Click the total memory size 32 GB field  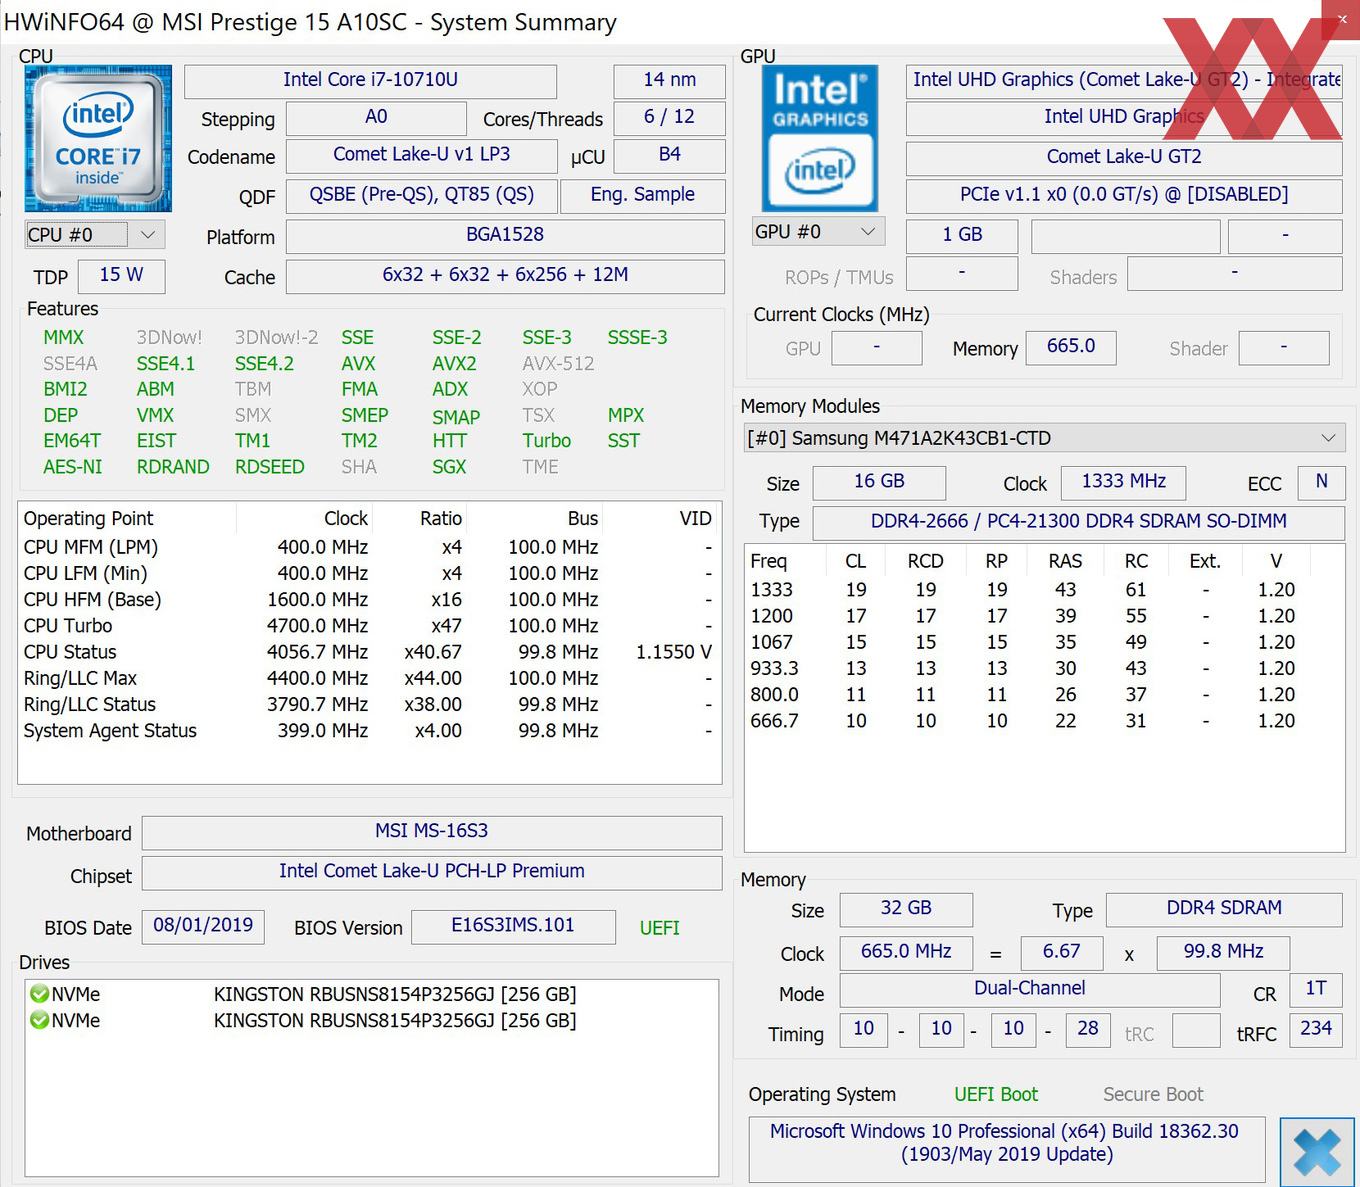(906, 909)
